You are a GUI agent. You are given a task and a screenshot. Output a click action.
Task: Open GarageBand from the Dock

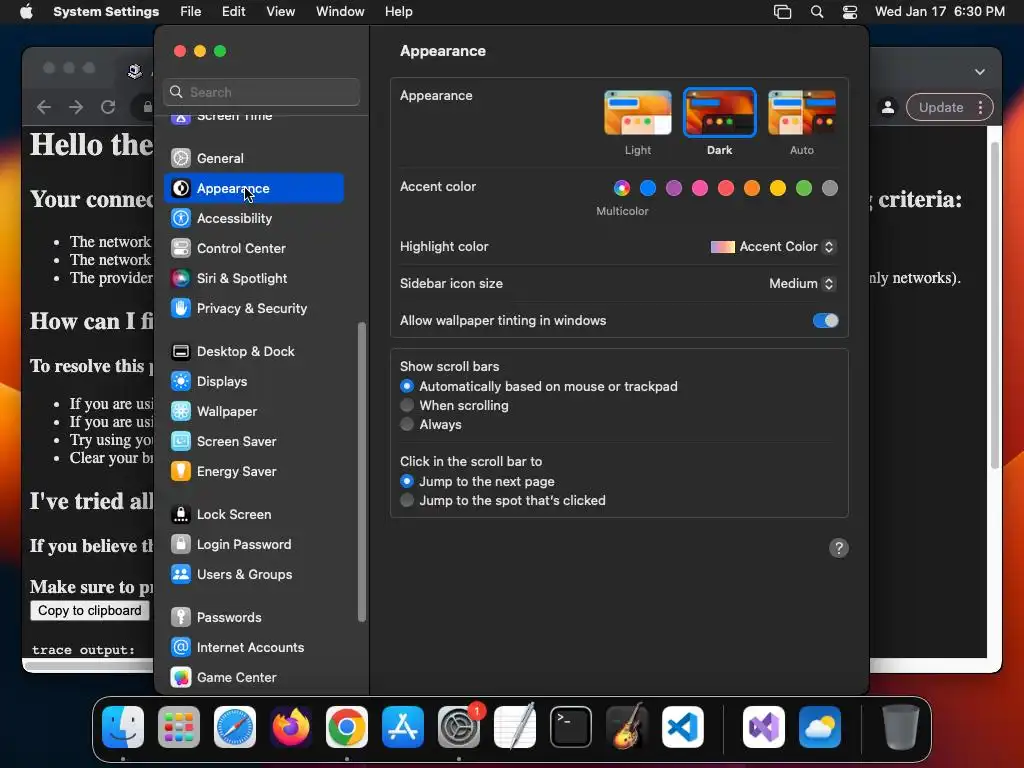pyautogui.click(x=627, y=727)
